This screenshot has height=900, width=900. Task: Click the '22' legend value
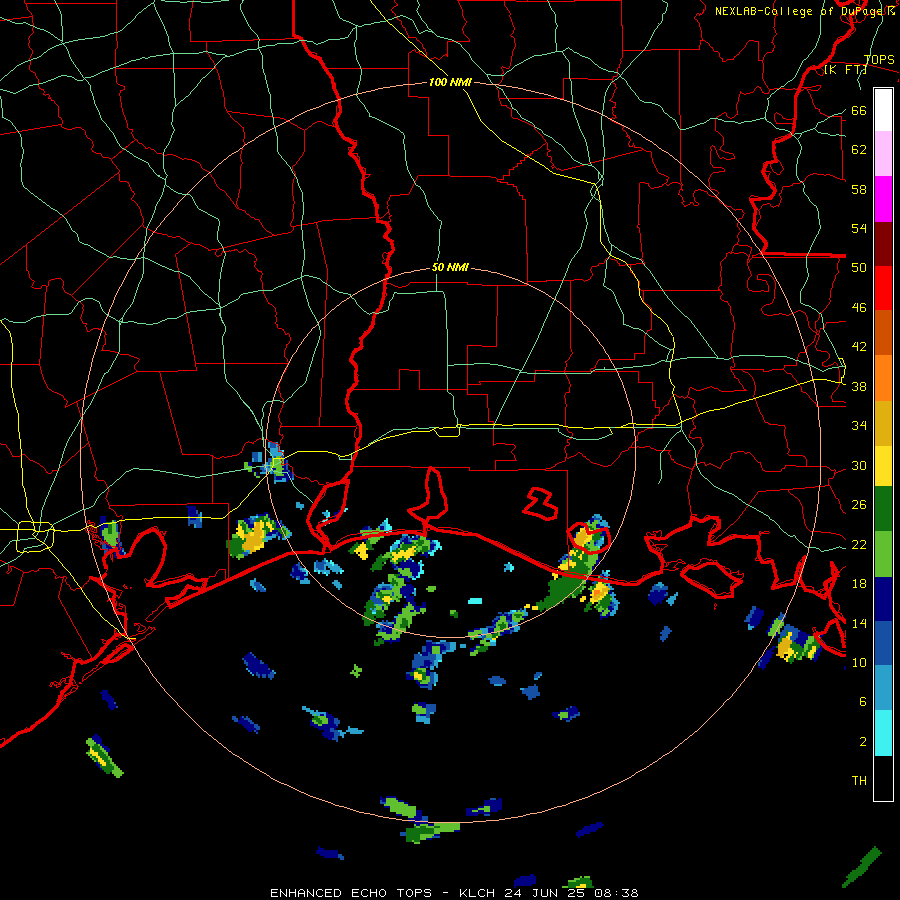(859, 545)
